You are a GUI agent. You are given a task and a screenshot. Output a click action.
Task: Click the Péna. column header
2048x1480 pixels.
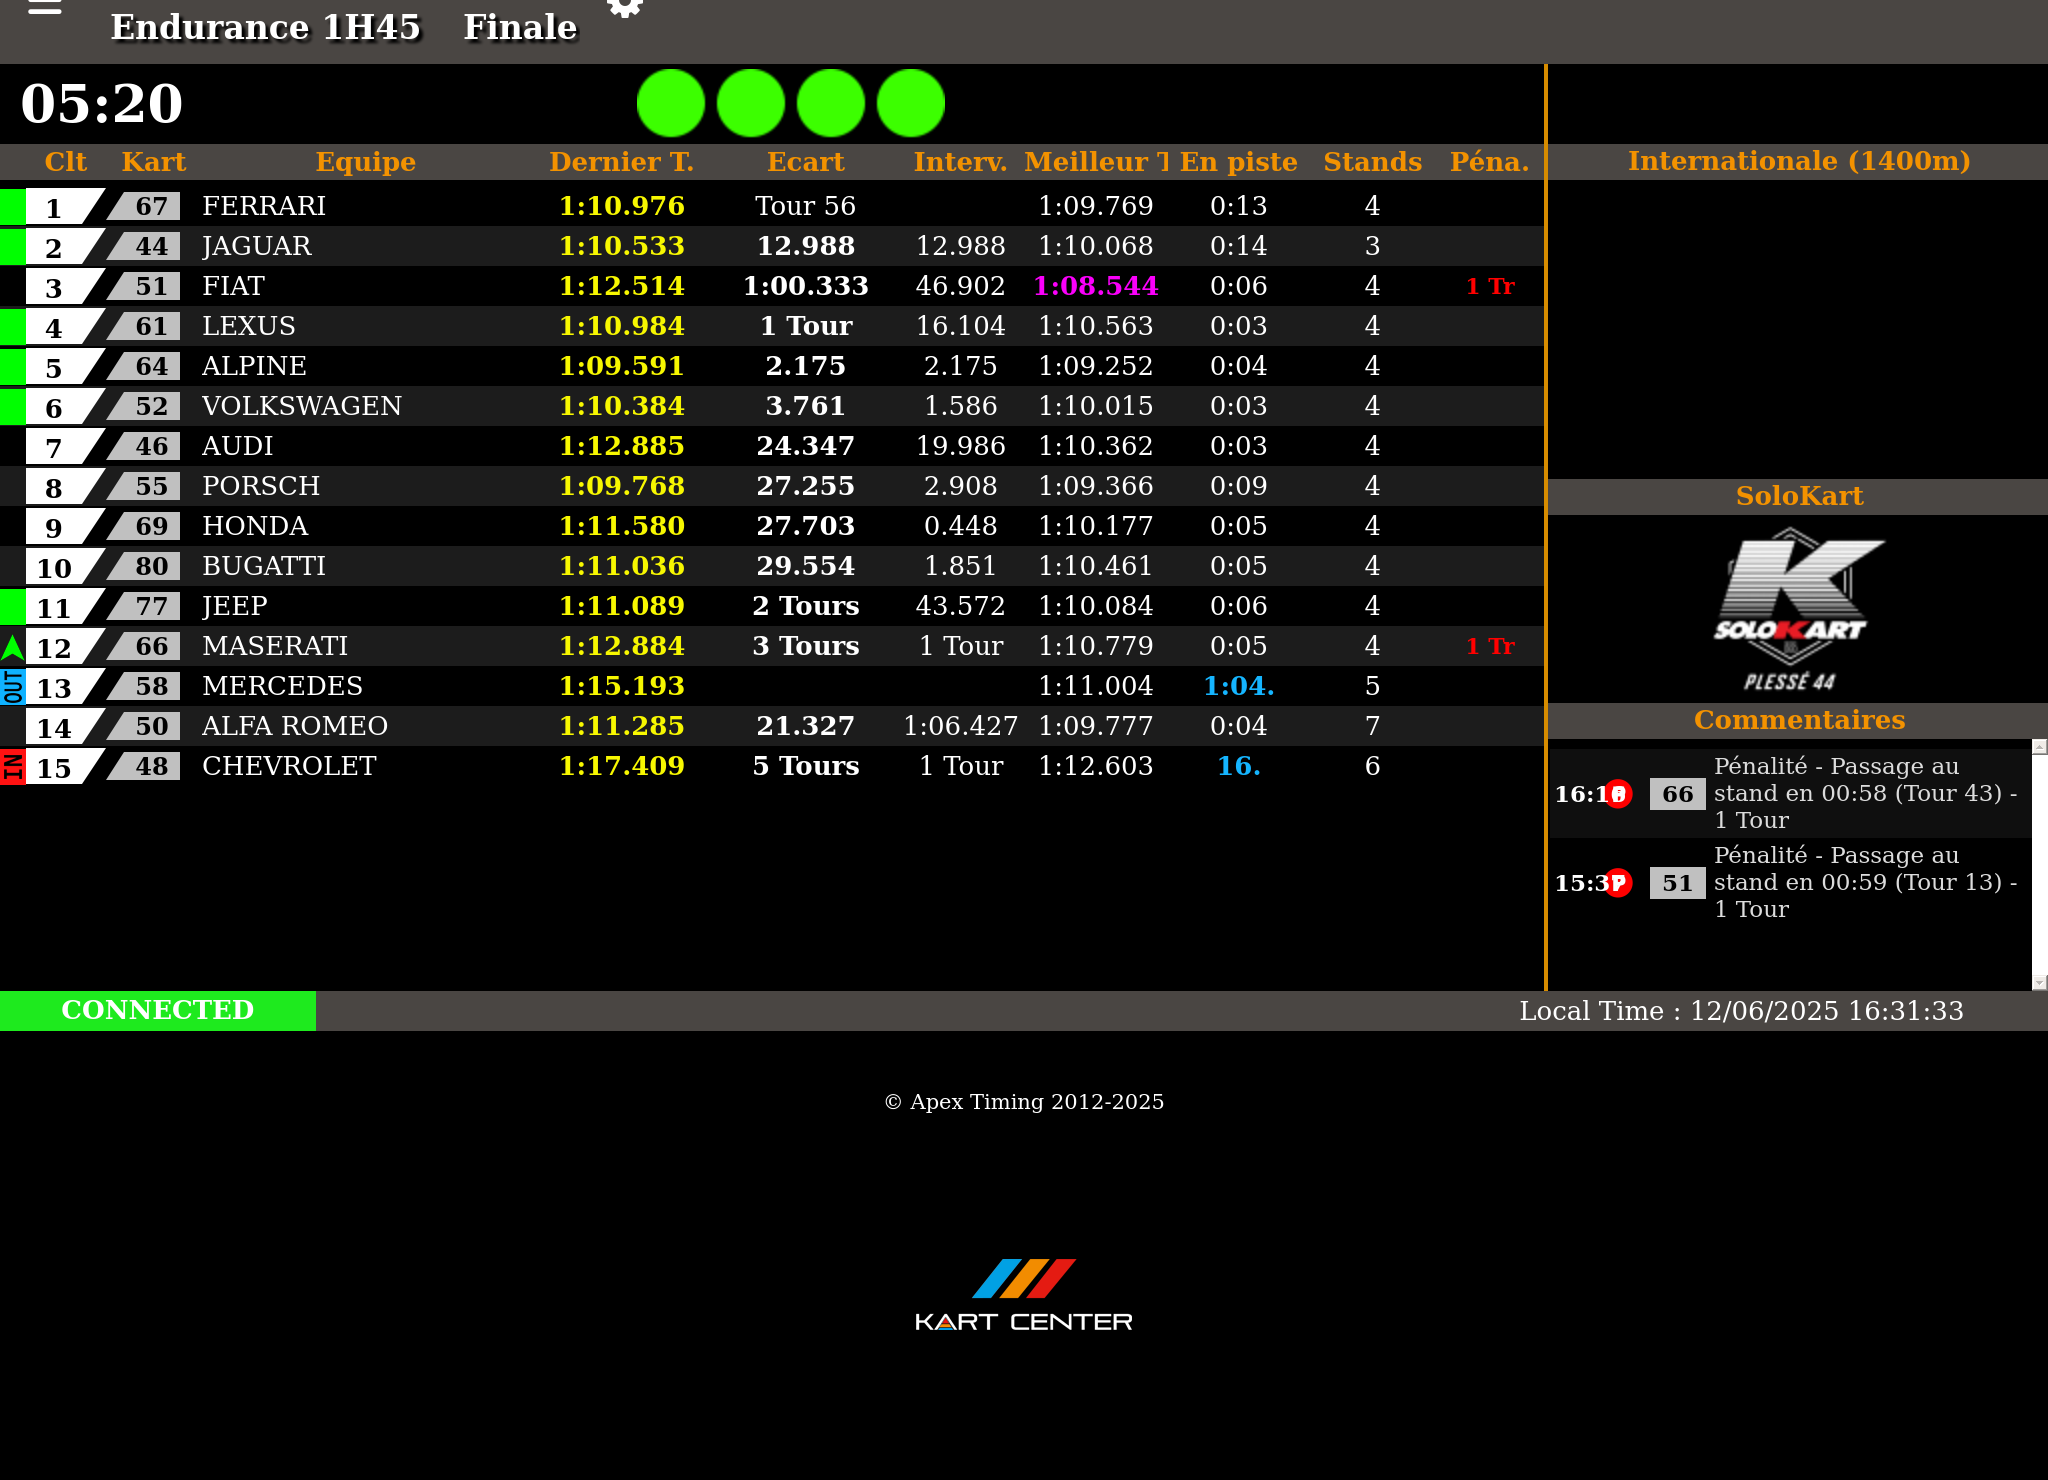tap(1489, 162)
